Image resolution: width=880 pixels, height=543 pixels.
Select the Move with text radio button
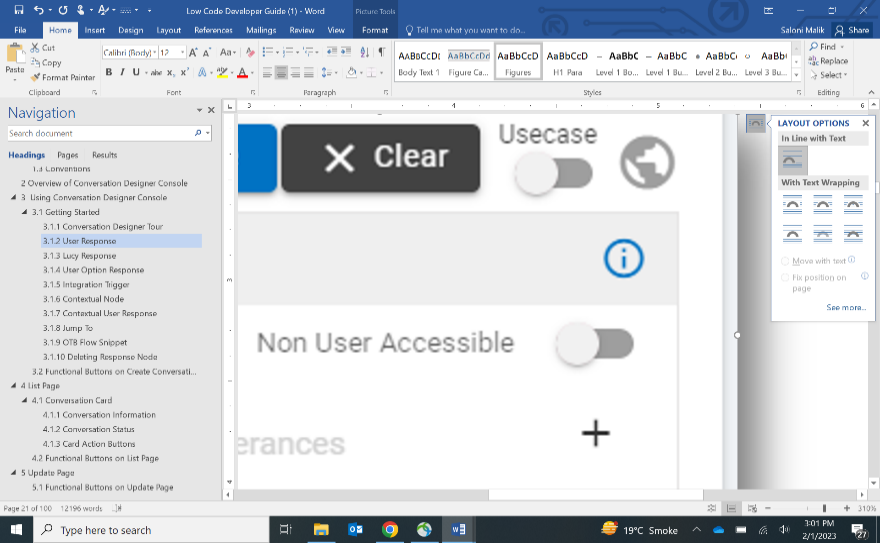point(786,261)
